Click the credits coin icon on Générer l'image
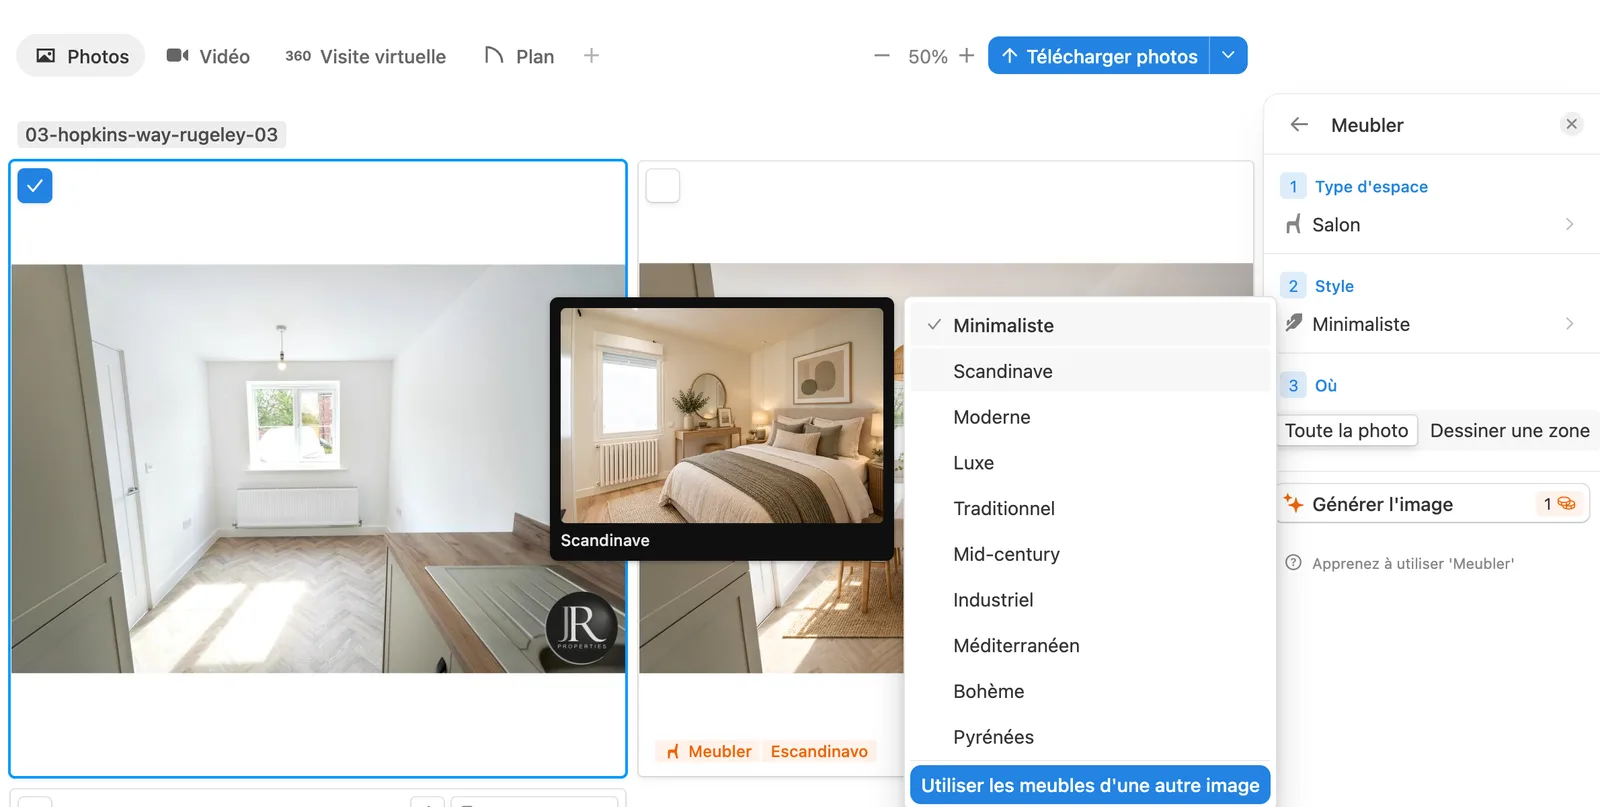 1566,504
